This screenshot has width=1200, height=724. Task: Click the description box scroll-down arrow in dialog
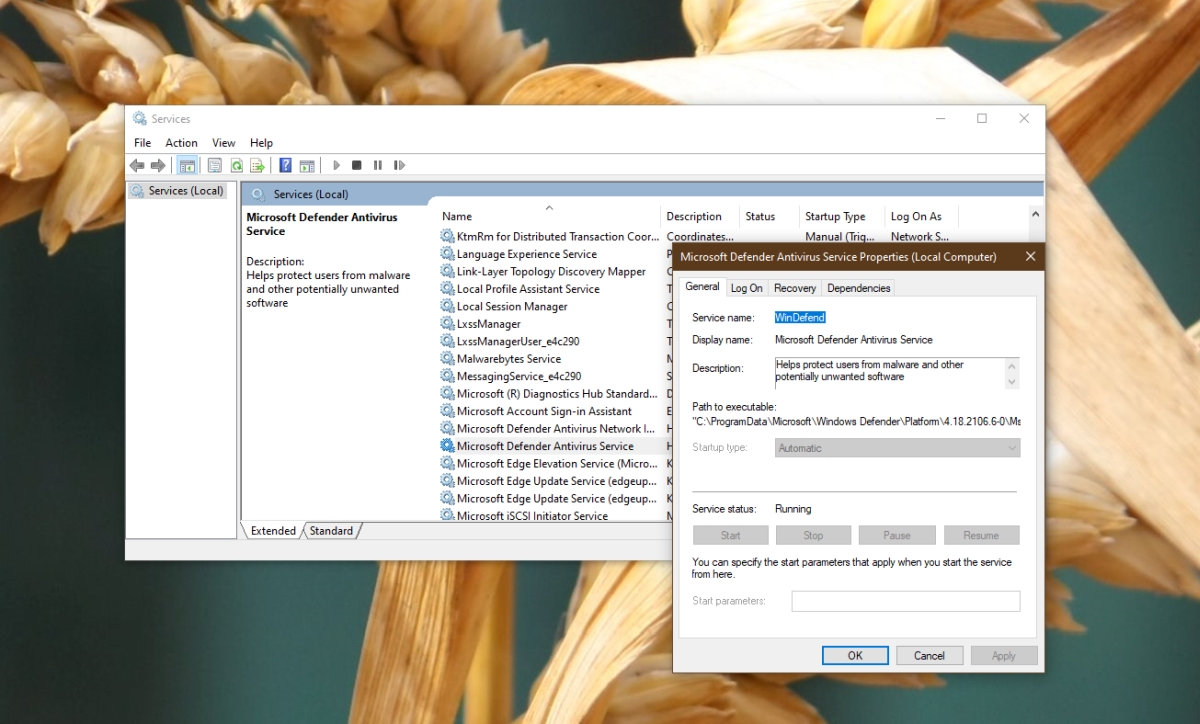point(1012,382)
